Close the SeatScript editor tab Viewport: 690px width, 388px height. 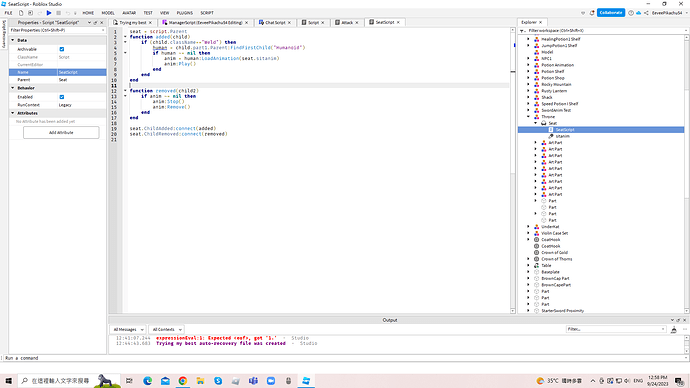pos(399,22)
